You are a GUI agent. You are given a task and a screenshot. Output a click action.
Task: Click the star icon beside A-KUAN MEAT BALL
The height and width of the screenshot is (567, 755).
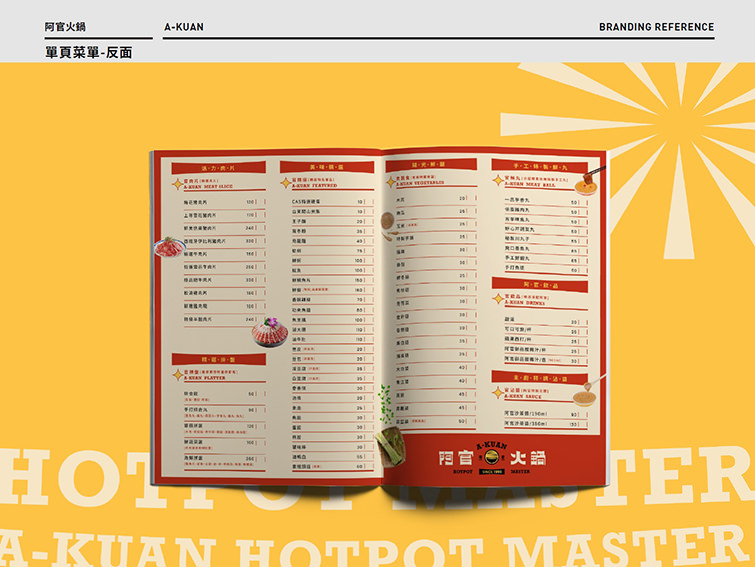click(498, 180)
